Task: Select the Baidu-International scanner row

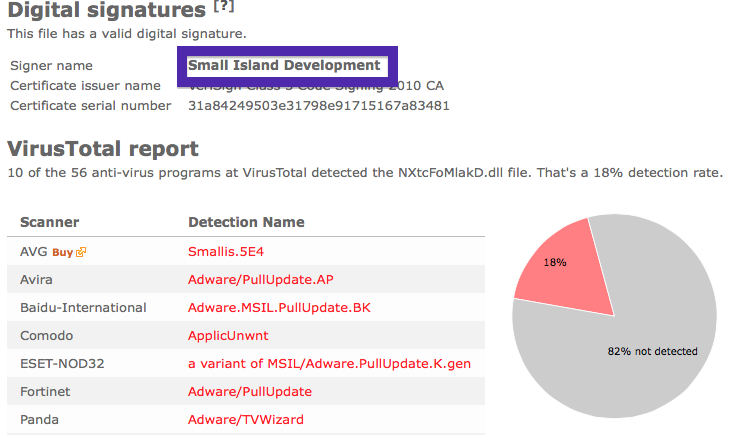Action: pyautogui.click(x=246, y=307)
